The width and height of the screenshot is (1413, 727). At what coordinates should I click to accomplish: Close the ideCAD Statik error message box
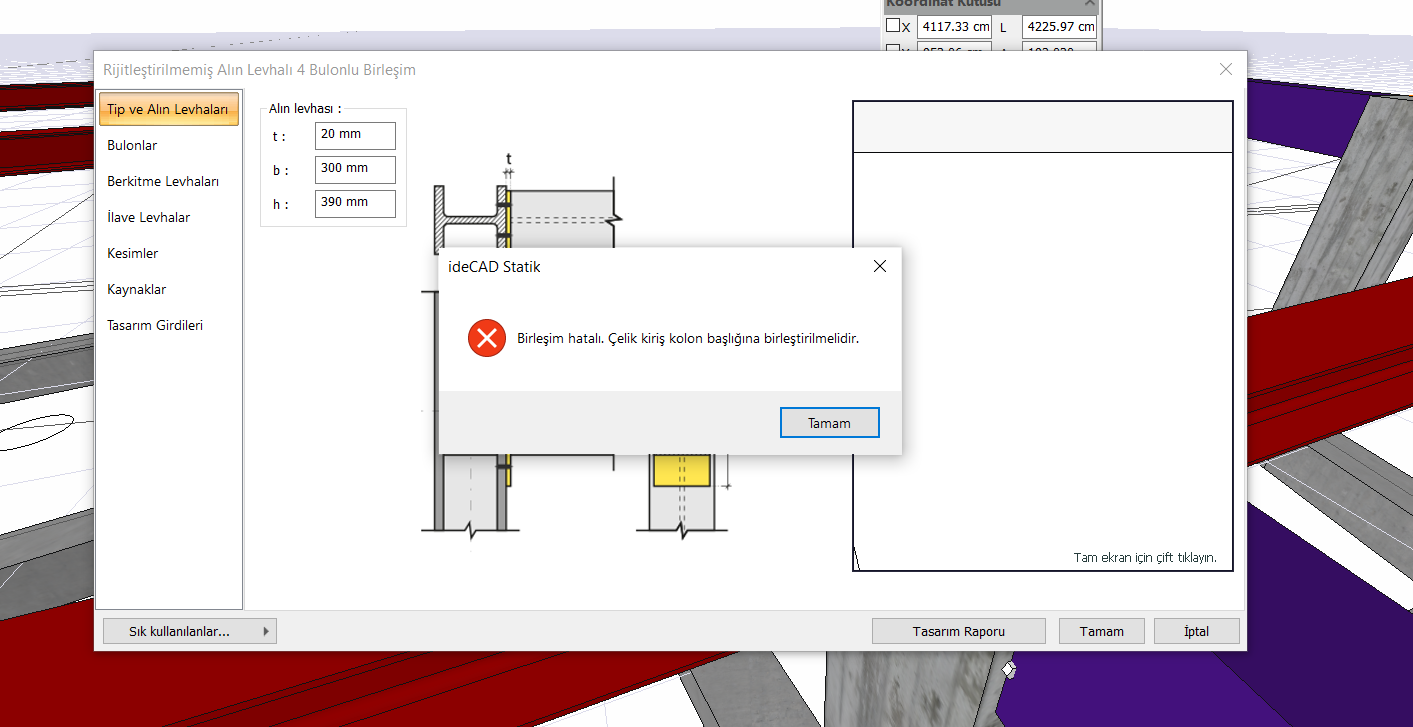879,266
